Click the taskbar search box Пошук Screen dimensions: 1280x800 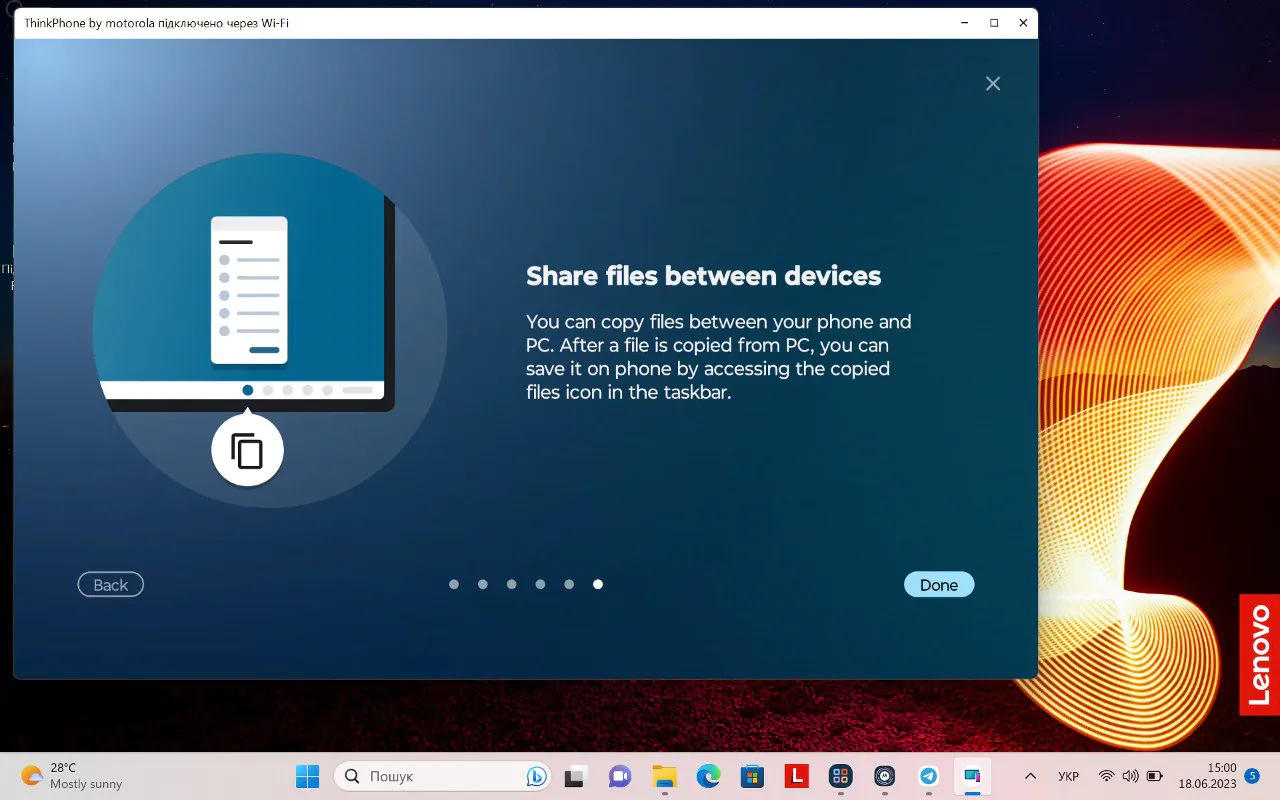(443, 776)
